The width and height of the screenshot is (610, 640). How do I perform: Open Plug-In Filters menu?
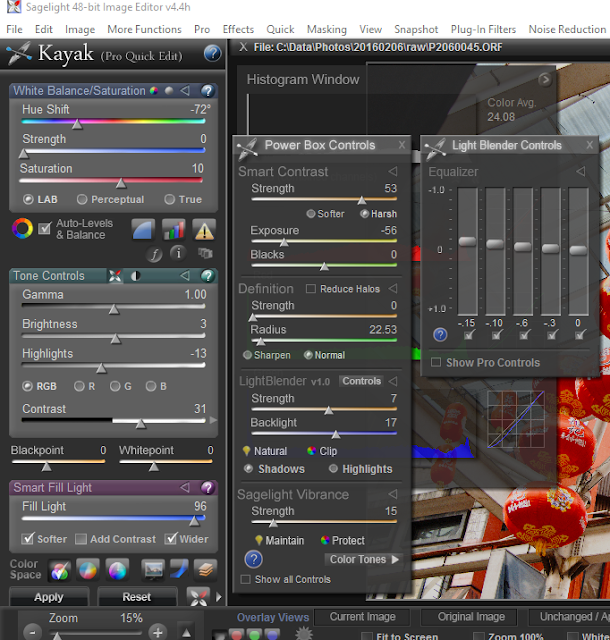coord(483,29)
